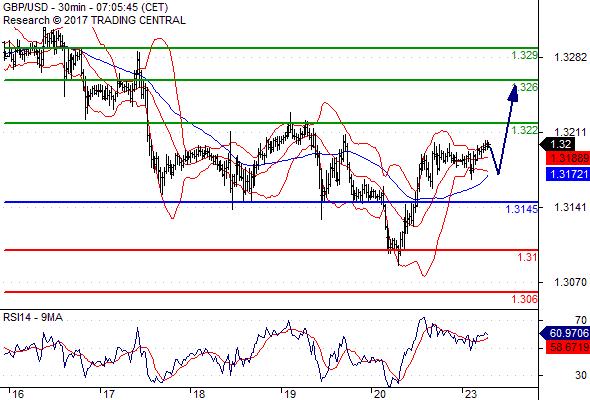The width and height of the screenshot is (590, 400).
Task: Click the 1.3282 price axis value
Action: pos(570,57)
